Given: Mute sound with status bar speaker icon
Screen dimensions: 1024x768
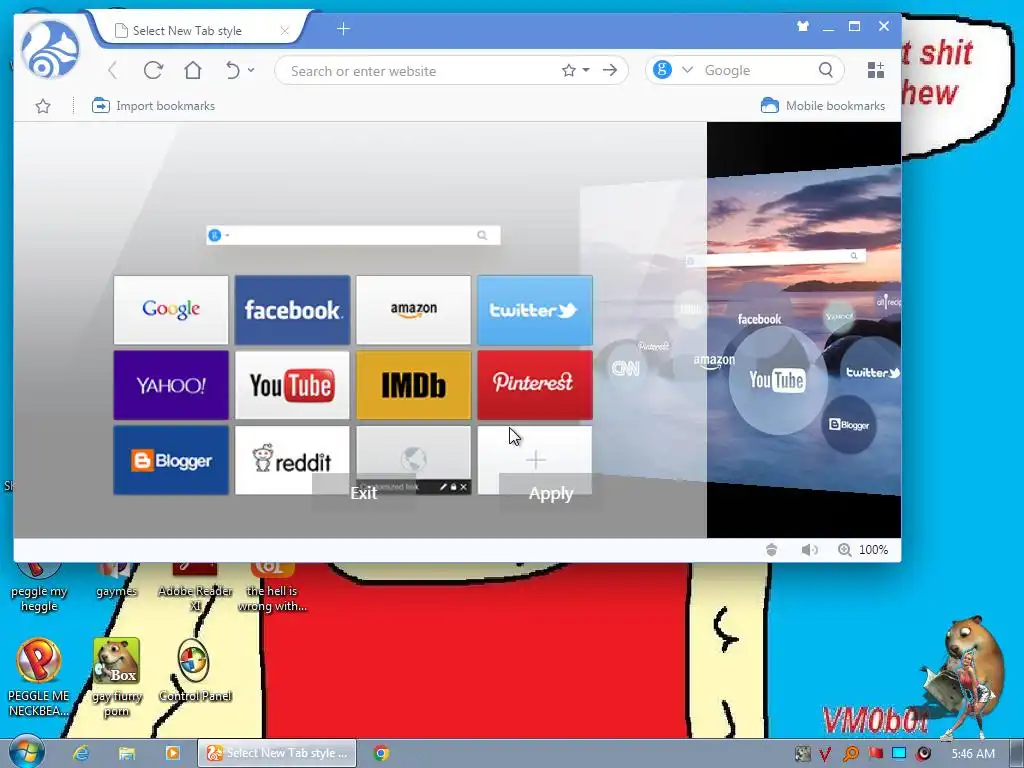Looking at the screenshot, I should click(809, 550).
